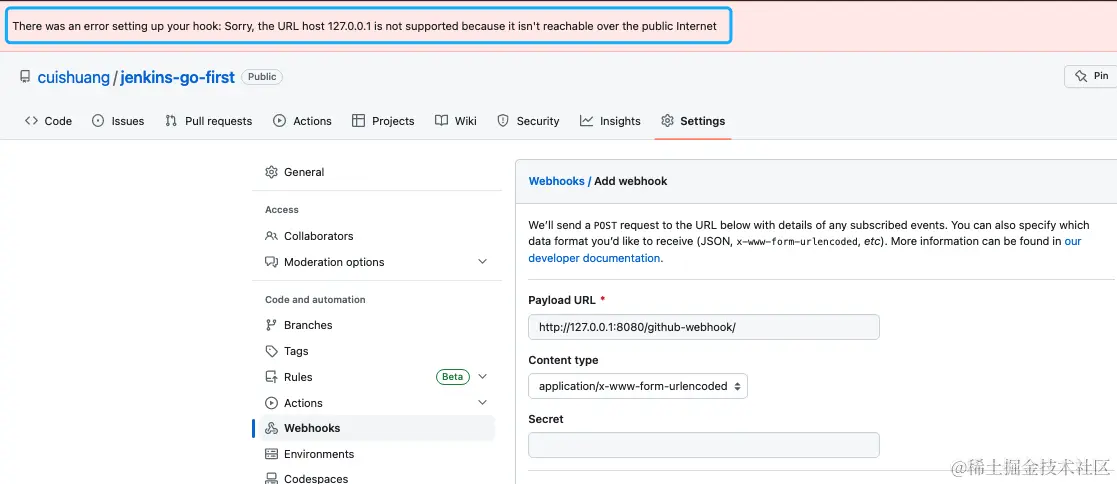Expand Moderation options section
The width and height of the screenshot is (1117, 484).
click(x=482, y=262)
